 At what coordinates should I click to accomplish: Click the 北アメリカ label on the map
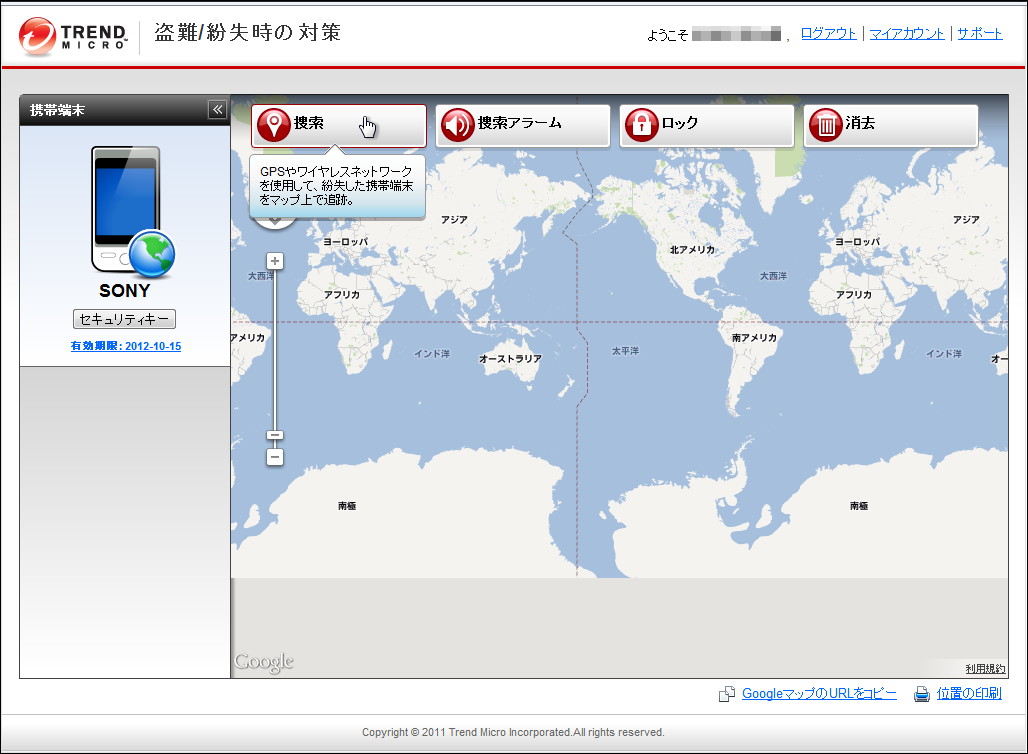click(x=692, y=250)
